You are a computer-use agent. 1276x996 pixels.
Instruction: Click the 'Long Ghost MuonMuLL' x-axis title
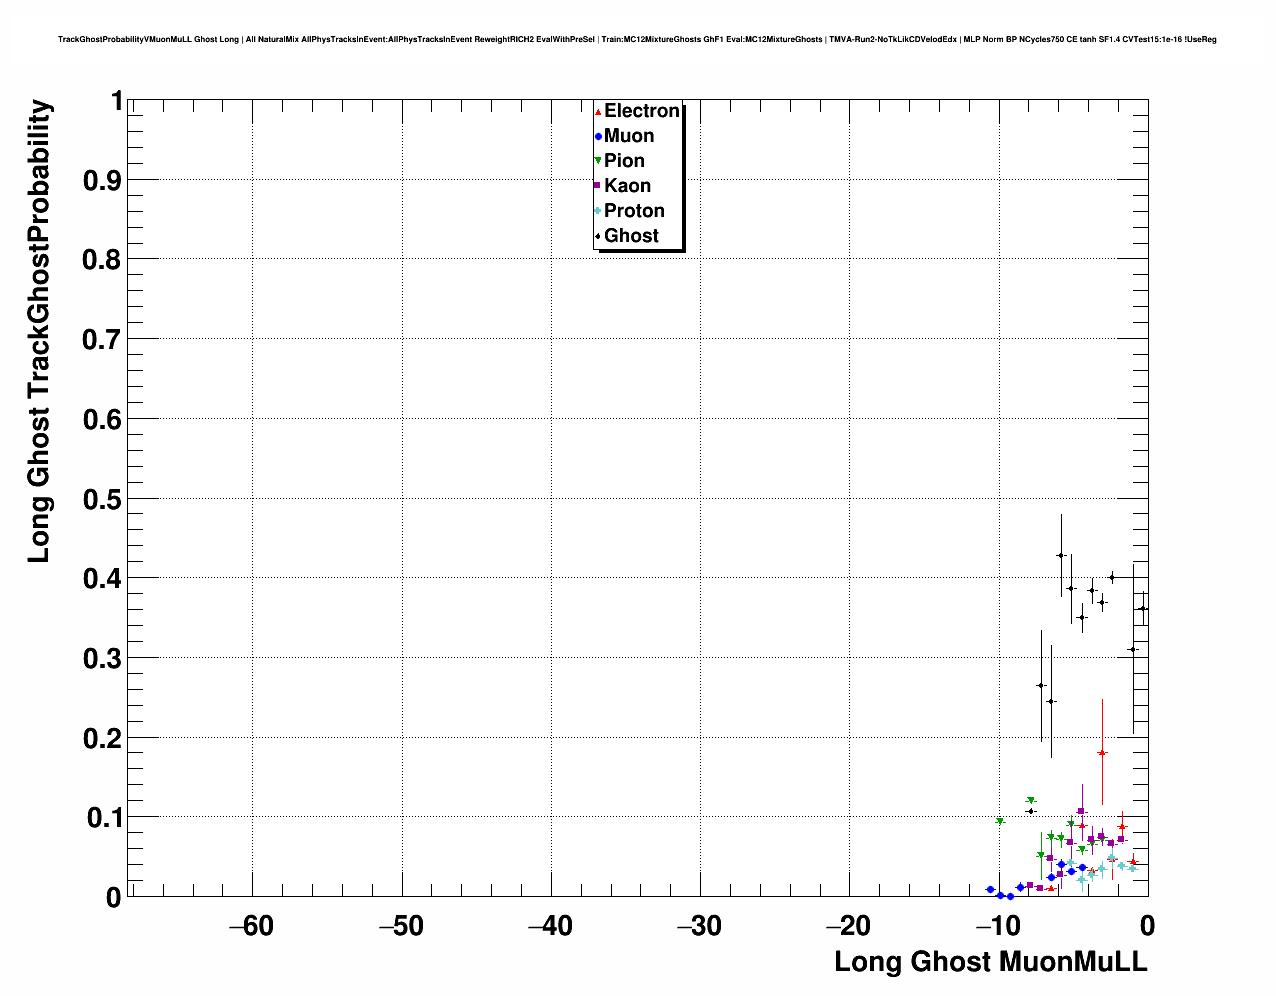[991, 962]
